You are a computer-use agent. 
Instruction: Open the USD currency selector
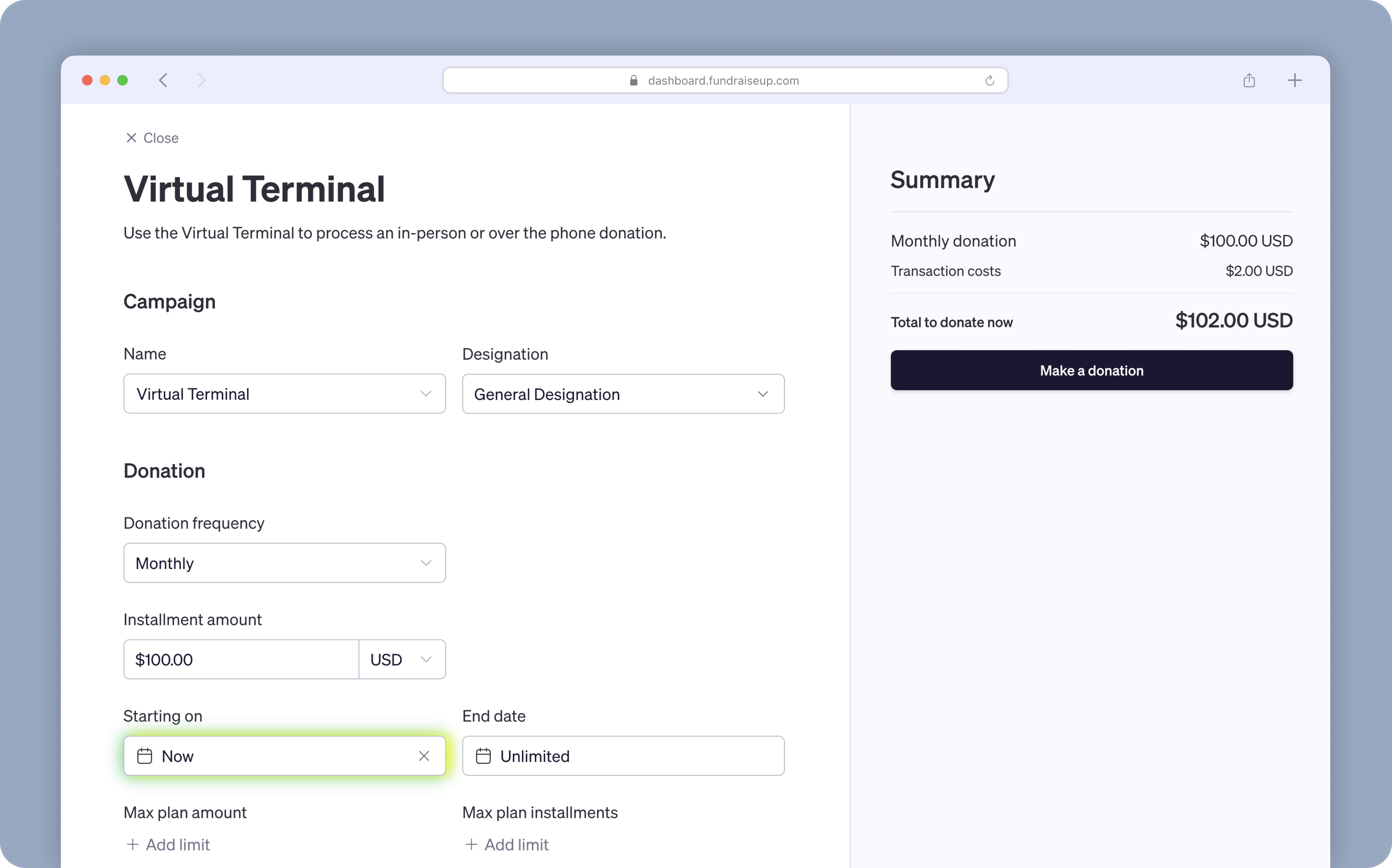402,660
